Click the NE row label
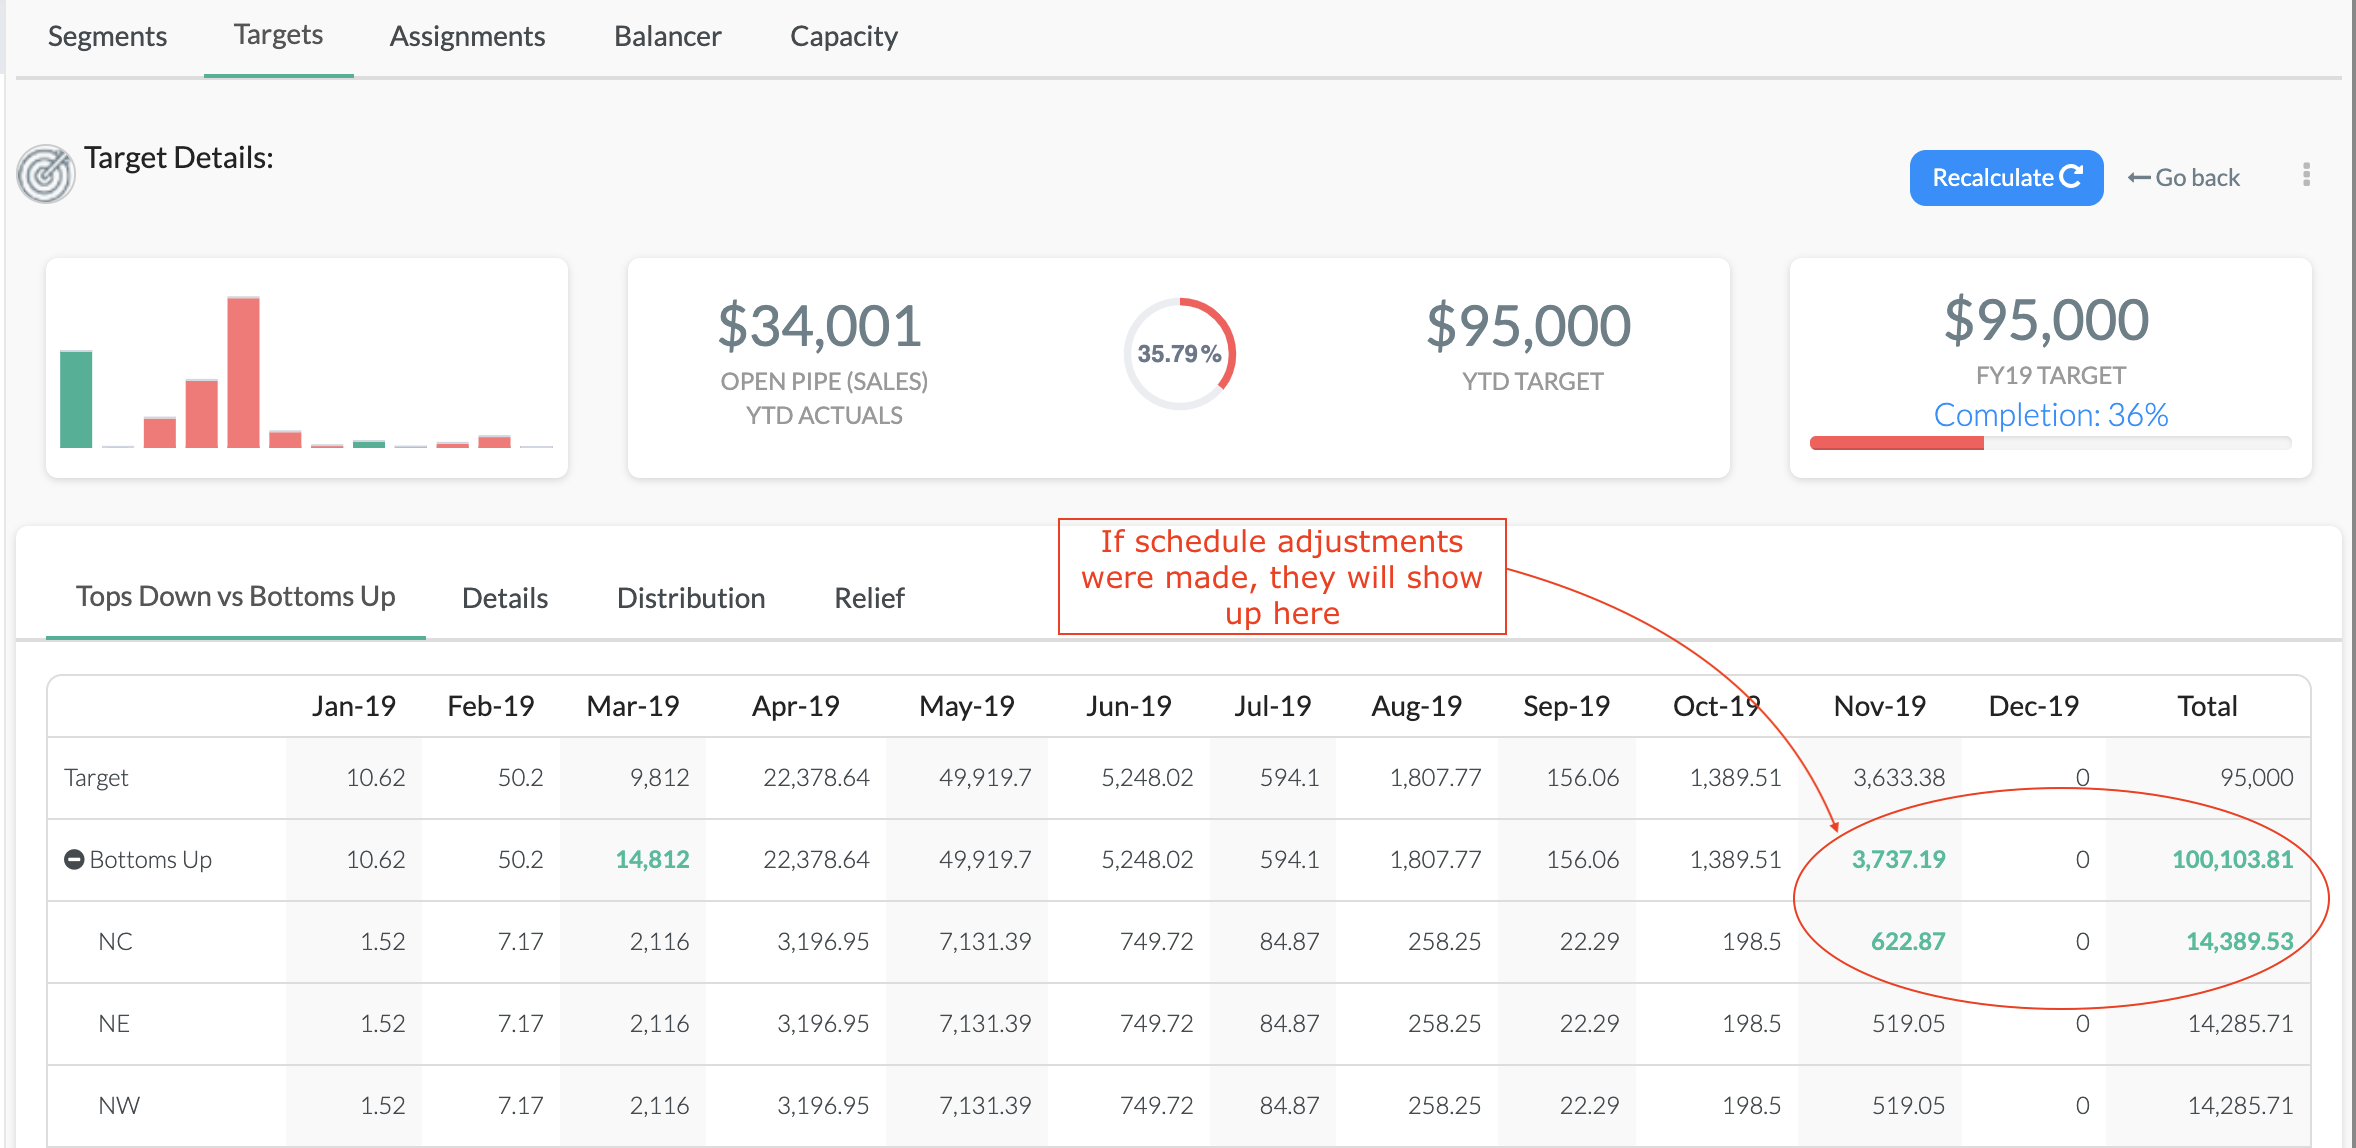This screenshot has width=2356, height=1148. point(114,1023)
